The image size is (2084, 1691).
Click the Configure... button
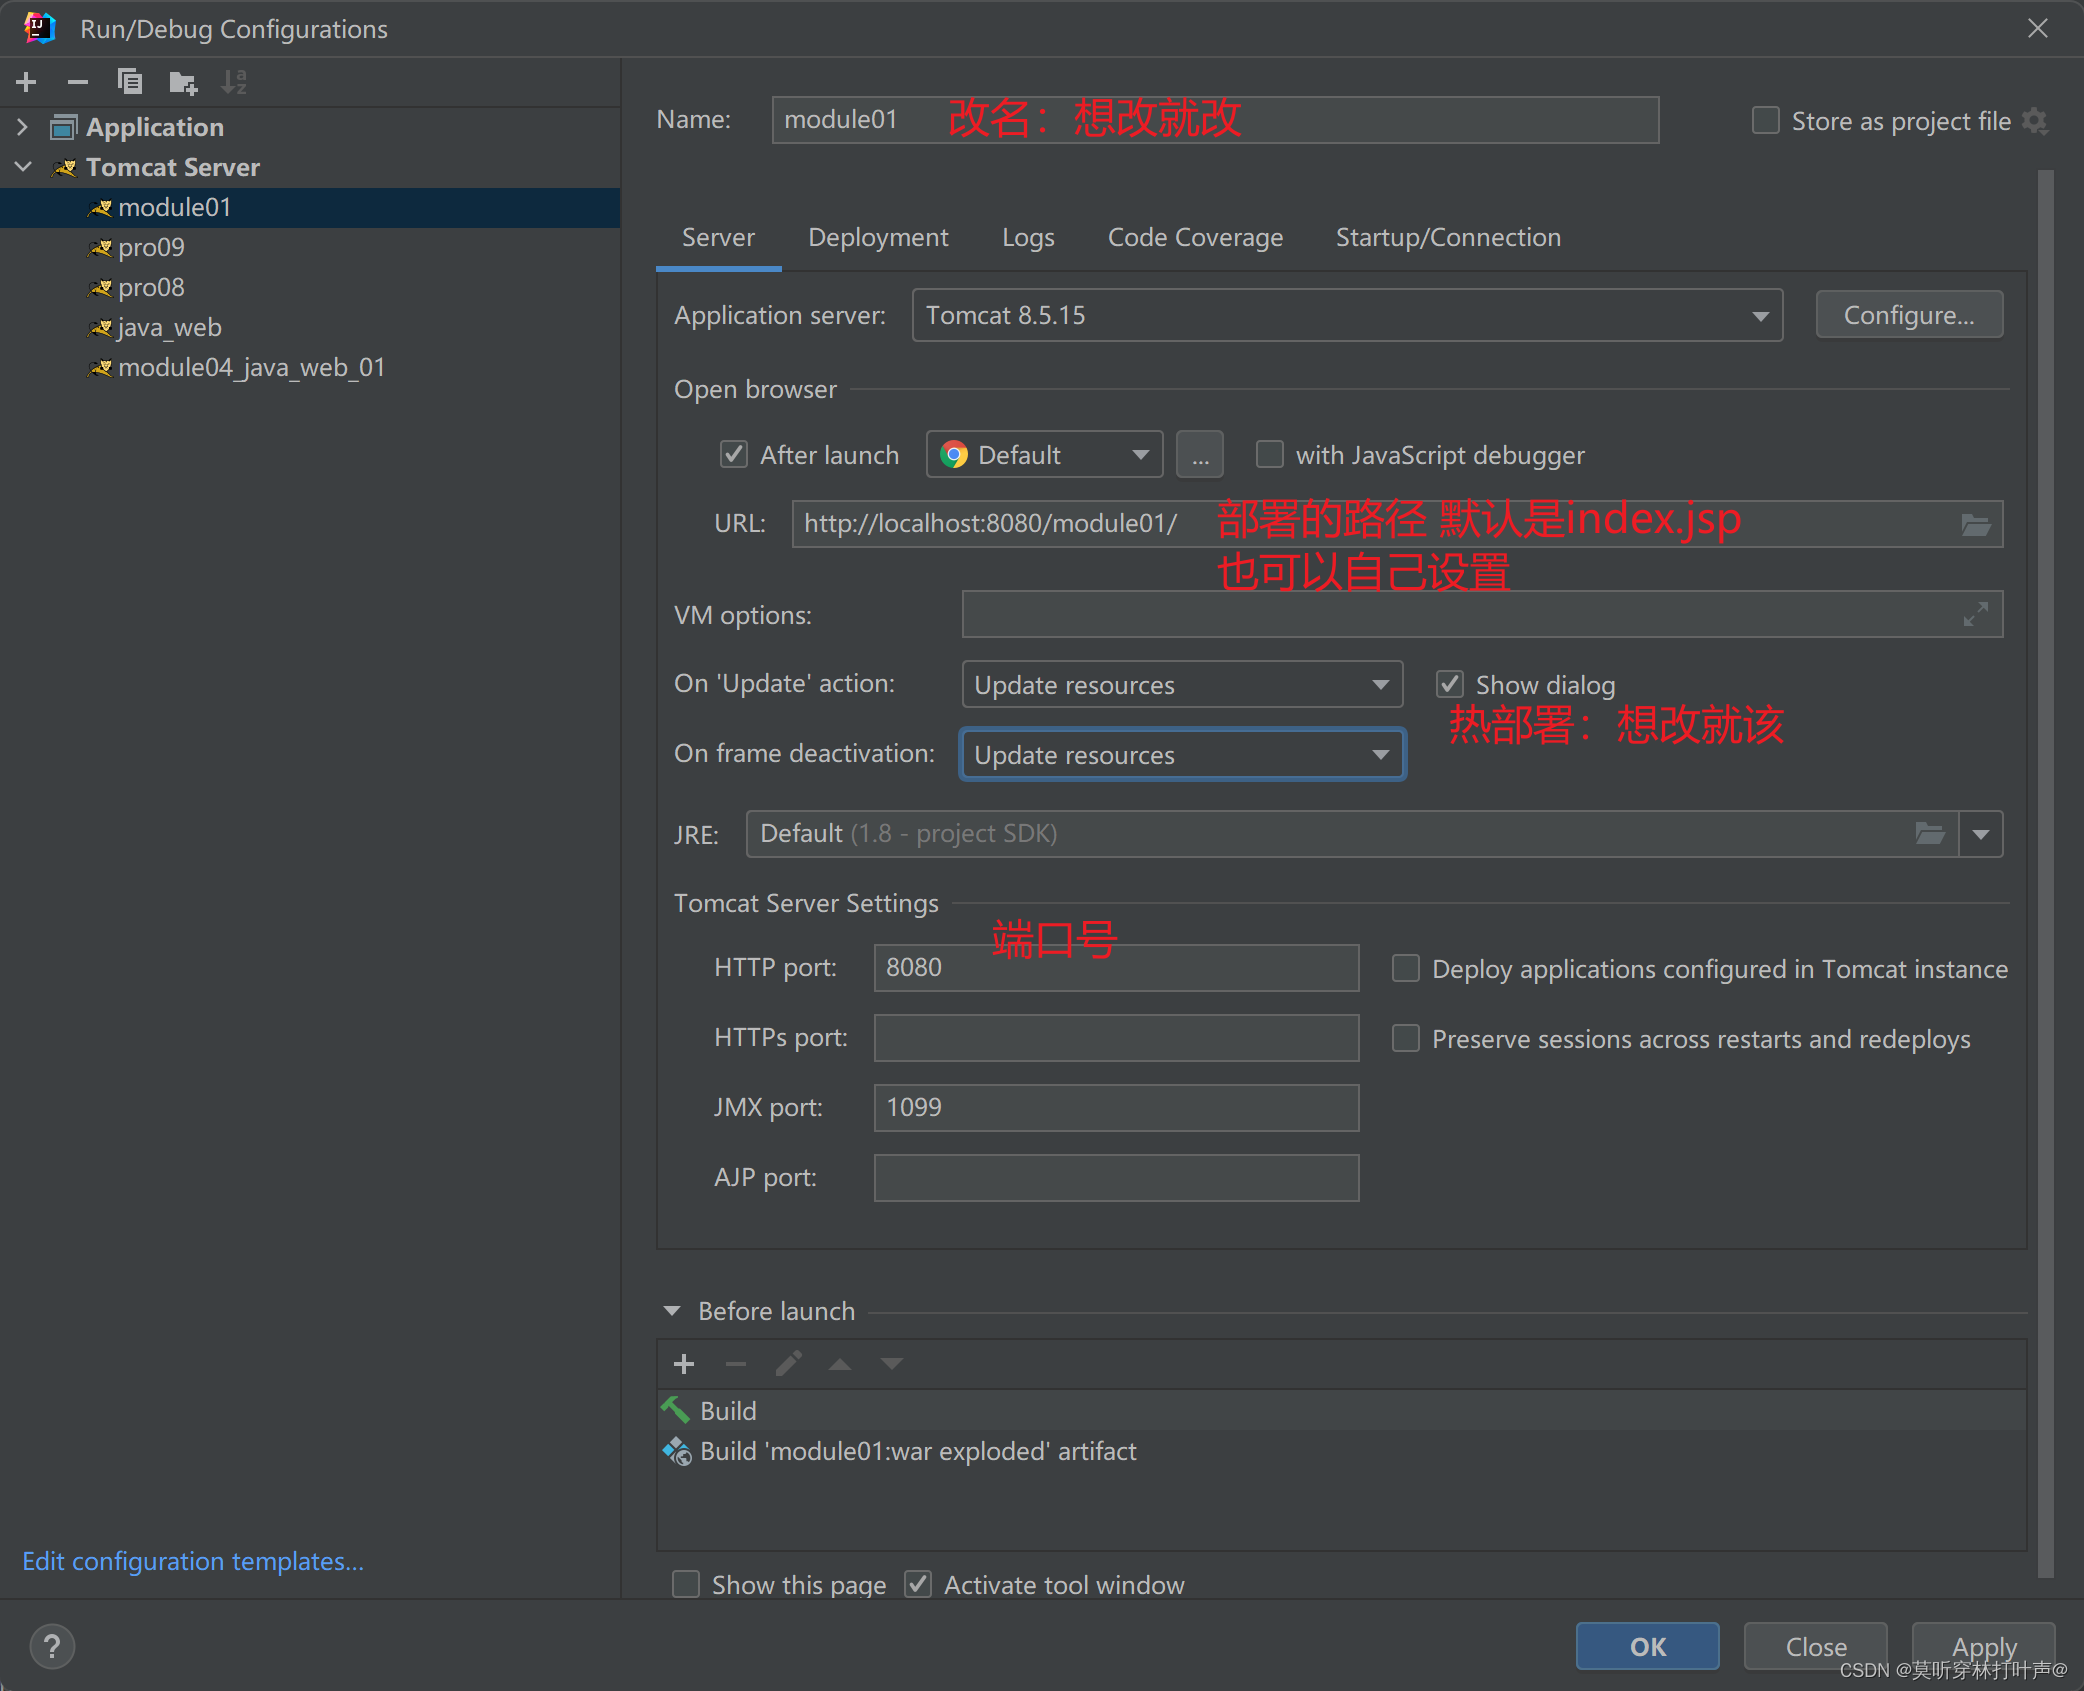pyautogui.click(x=1908, y=316)
